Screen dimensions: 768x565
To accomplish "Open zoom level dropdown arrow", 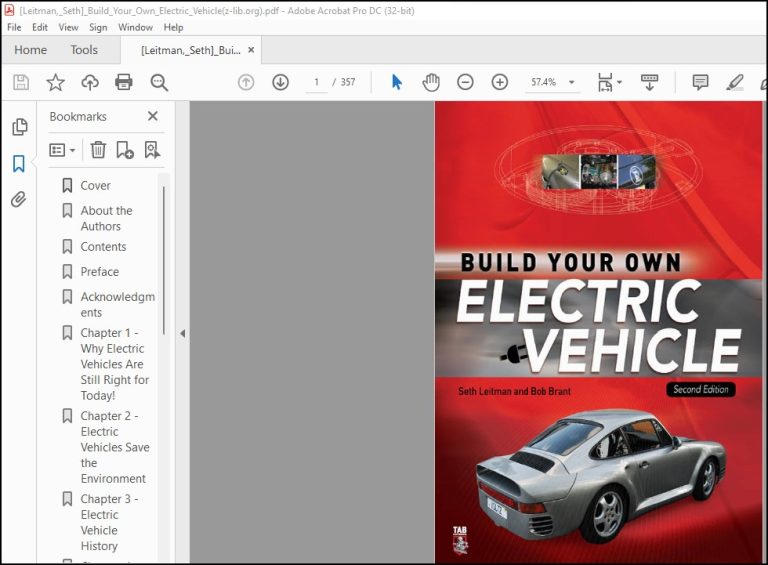I will pyautogui.click(x=572, y=82).
